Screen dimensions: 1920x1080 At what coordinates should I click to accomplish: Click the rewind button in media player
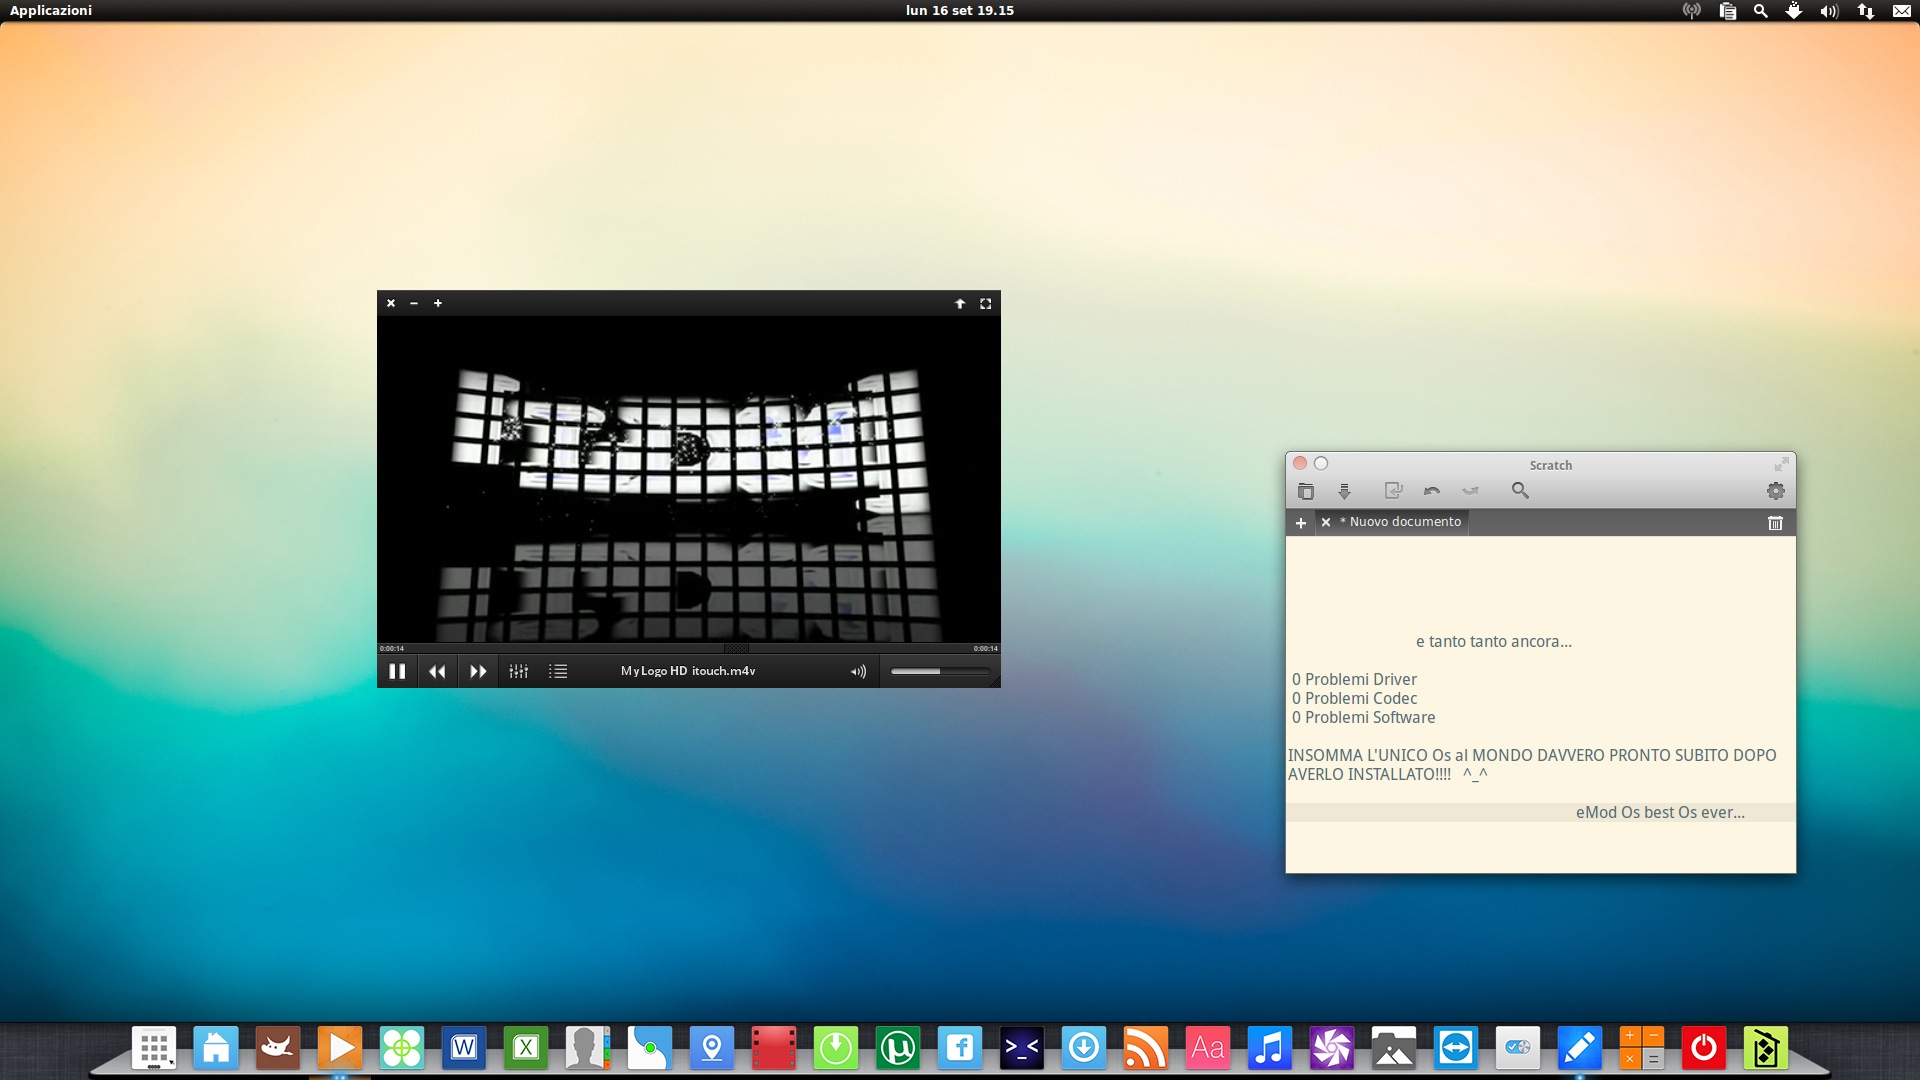pos(436,670)
